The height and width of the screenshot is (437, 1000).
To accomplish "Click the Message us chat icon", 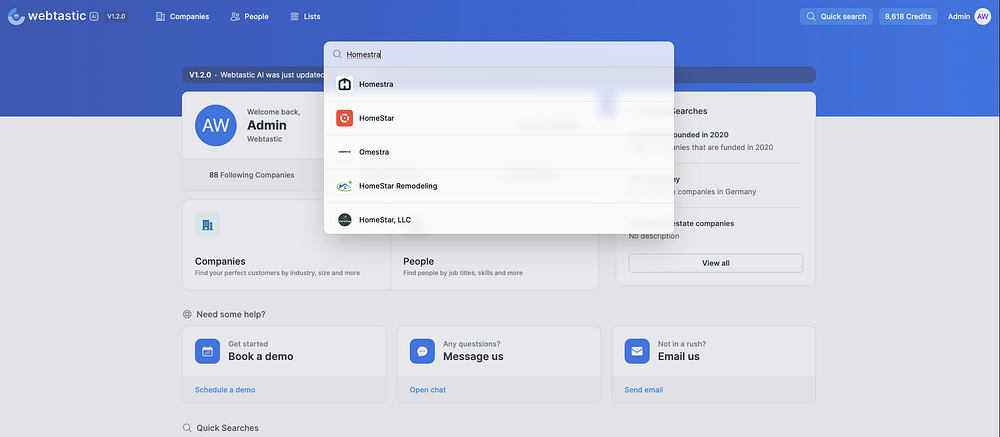I will tap(422, 351).
